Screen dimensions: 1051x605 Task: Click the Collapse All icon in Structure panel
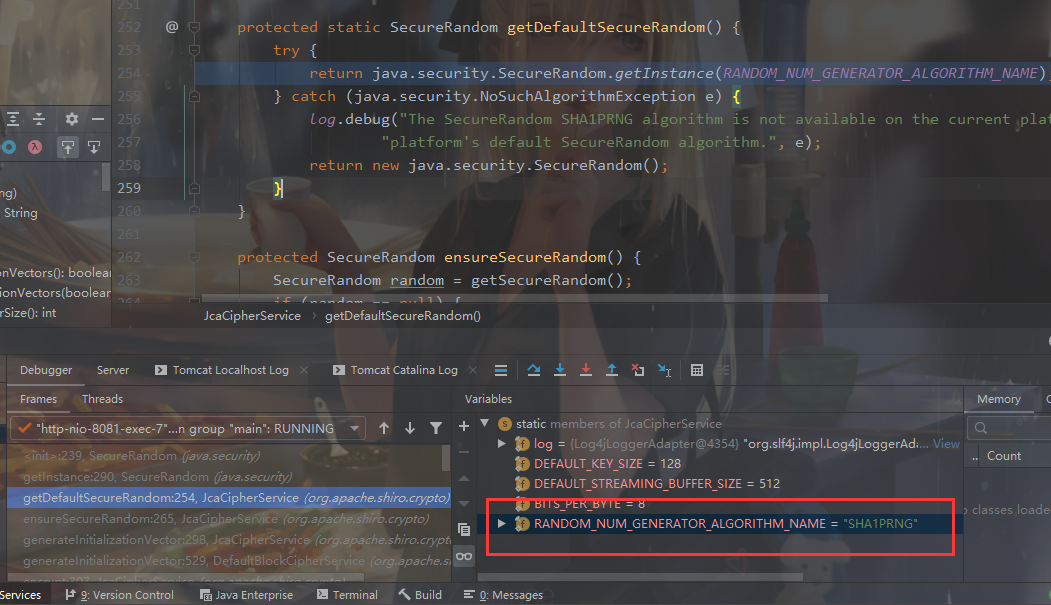(x=39, y=119)
